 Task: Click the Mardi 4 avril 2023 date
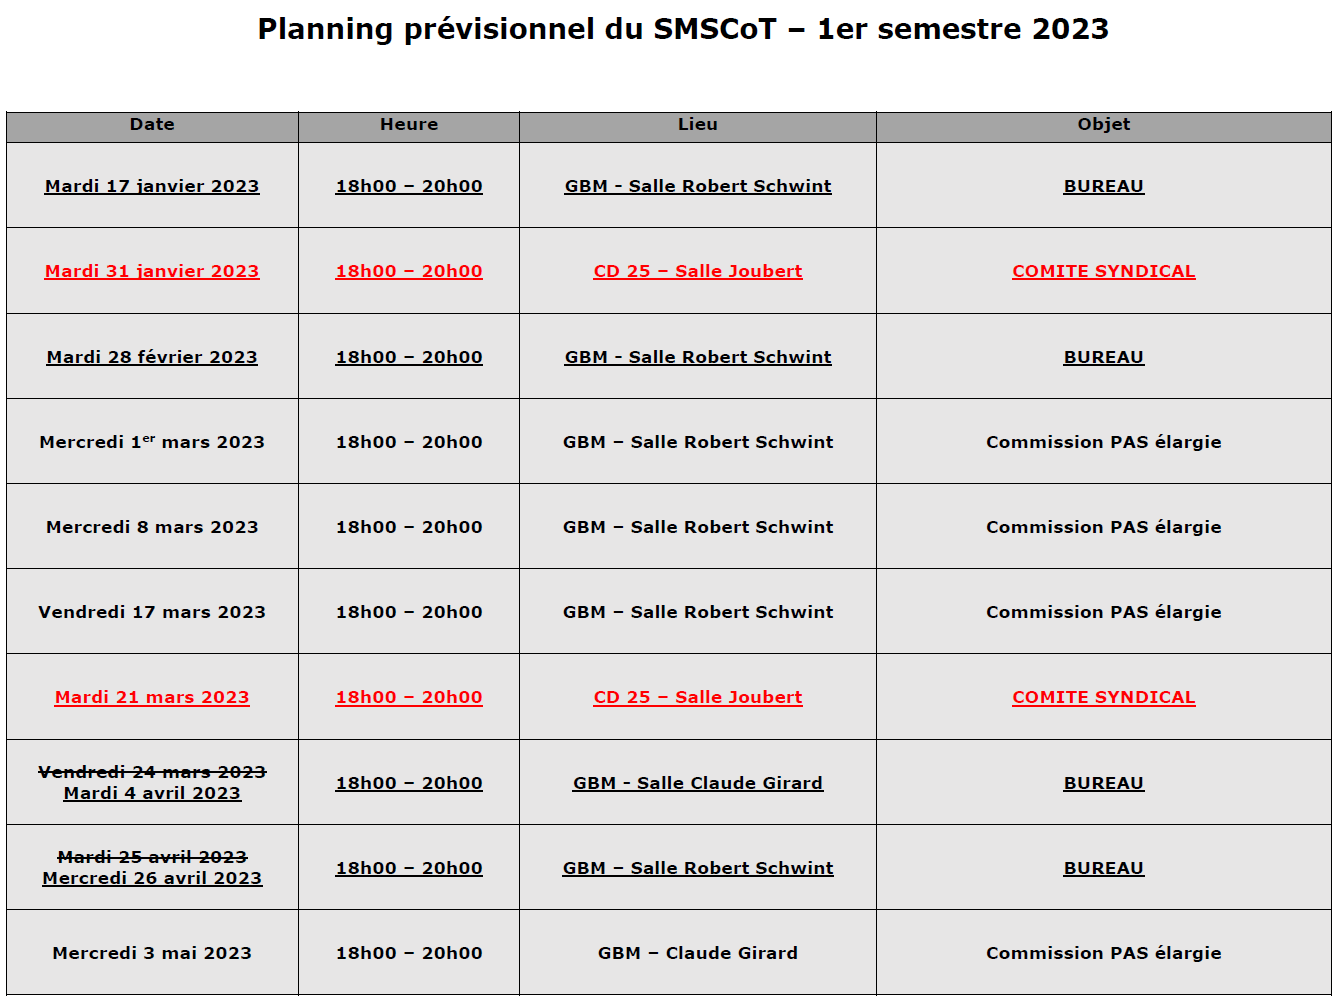tap(152, 793)
